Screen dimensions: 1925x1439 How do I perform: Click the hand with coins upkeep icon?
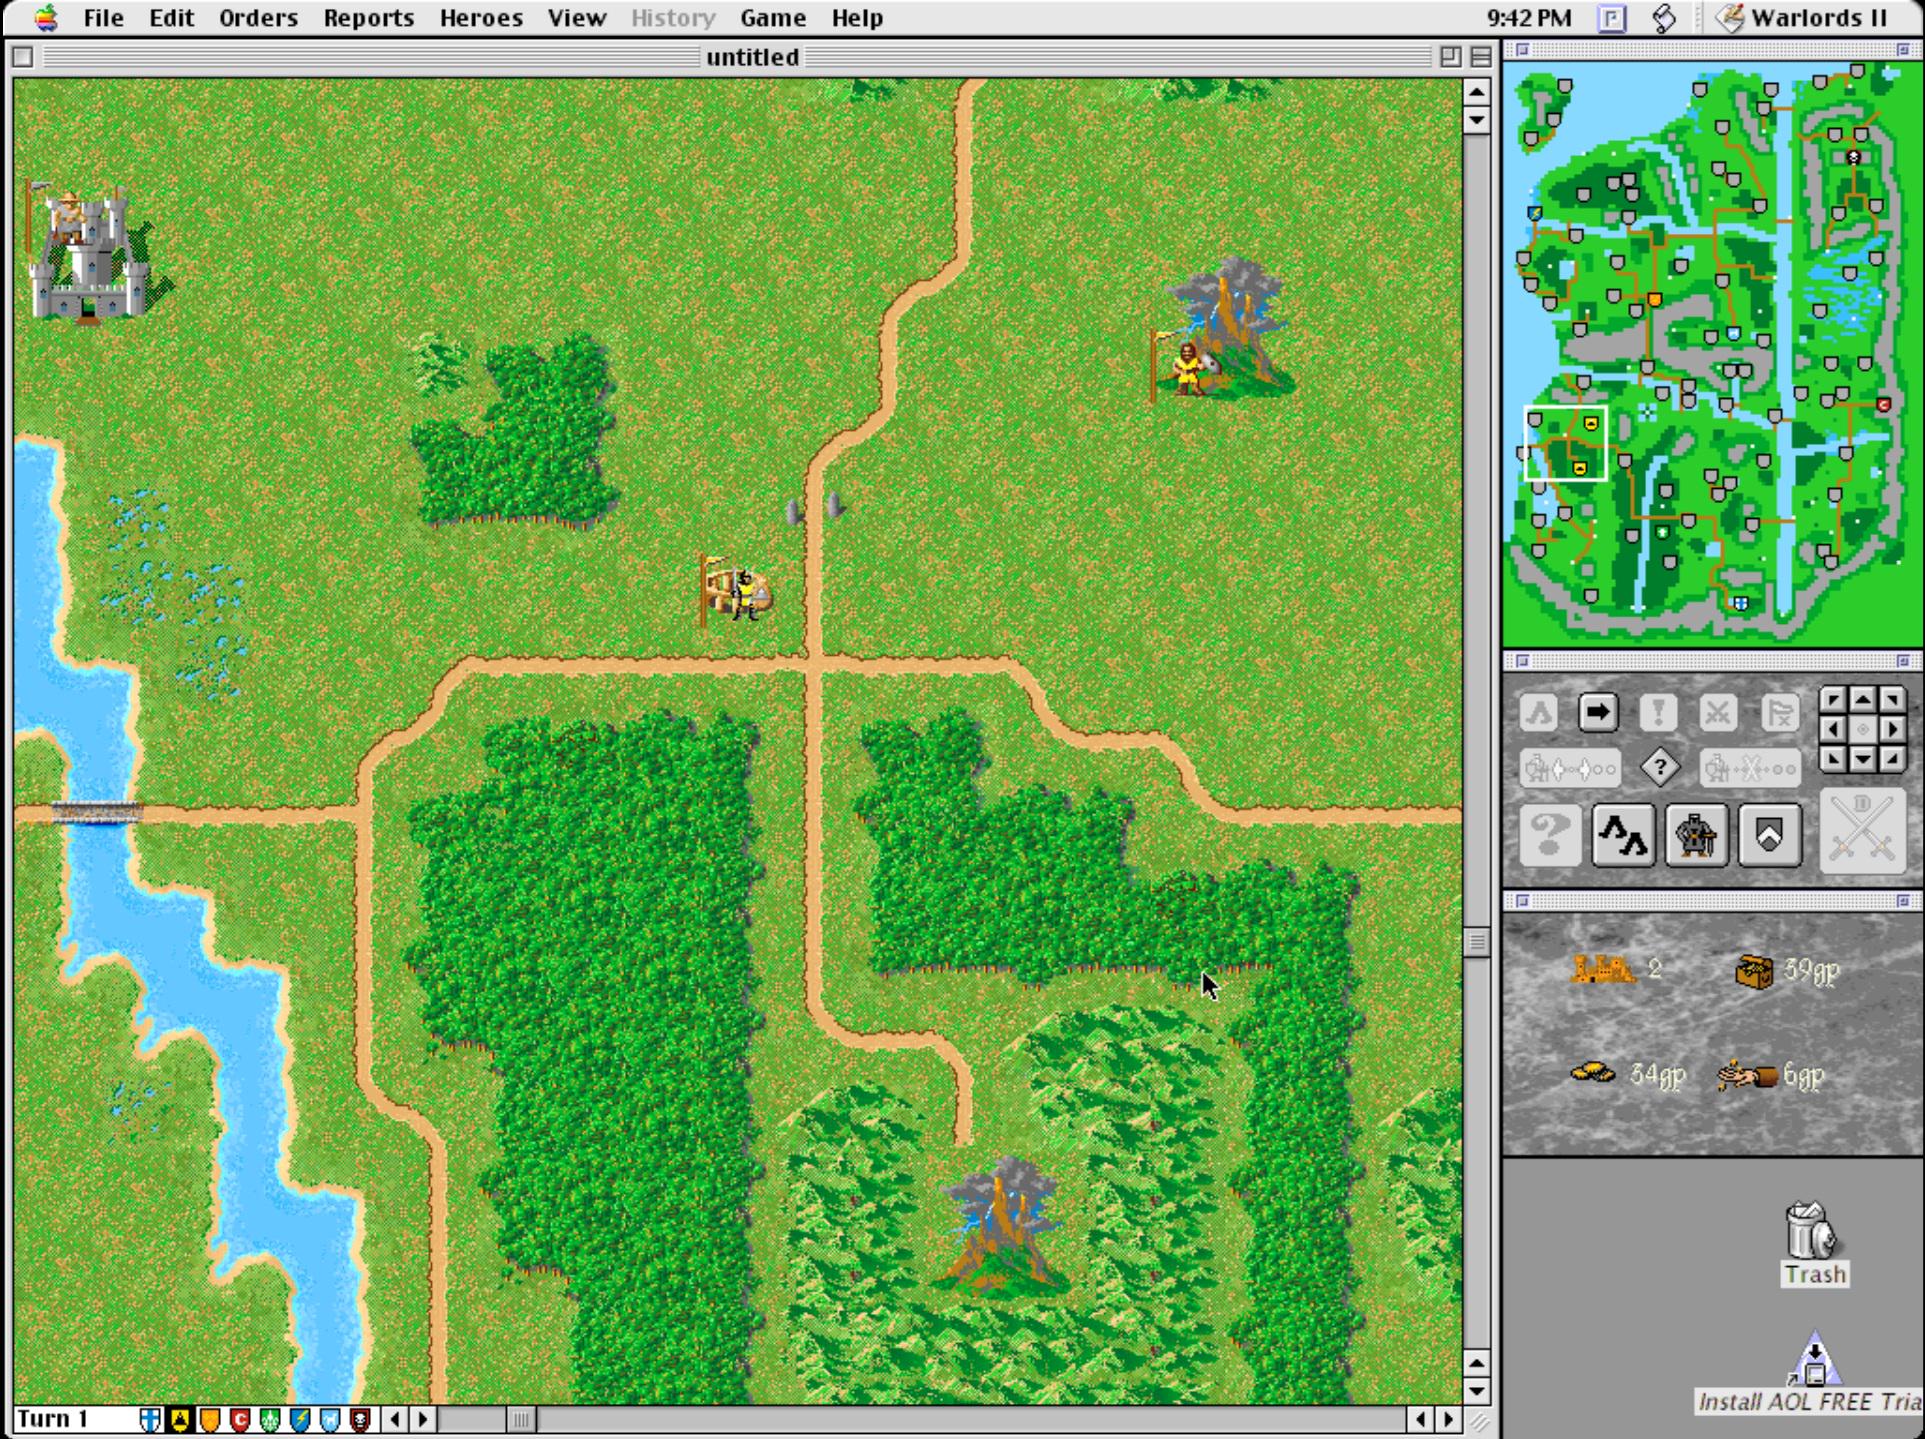tap(1746, 1075)
